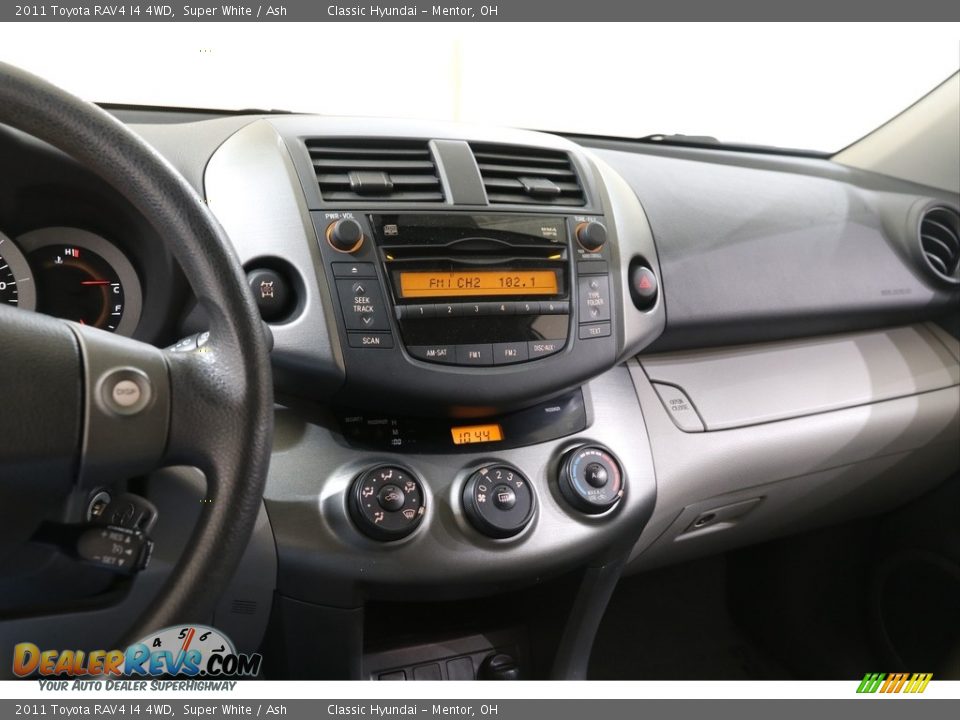The image size is (960, 720).
Task: Tap bottom caption 'Super White / Ash'
Action: click(234, 710)
